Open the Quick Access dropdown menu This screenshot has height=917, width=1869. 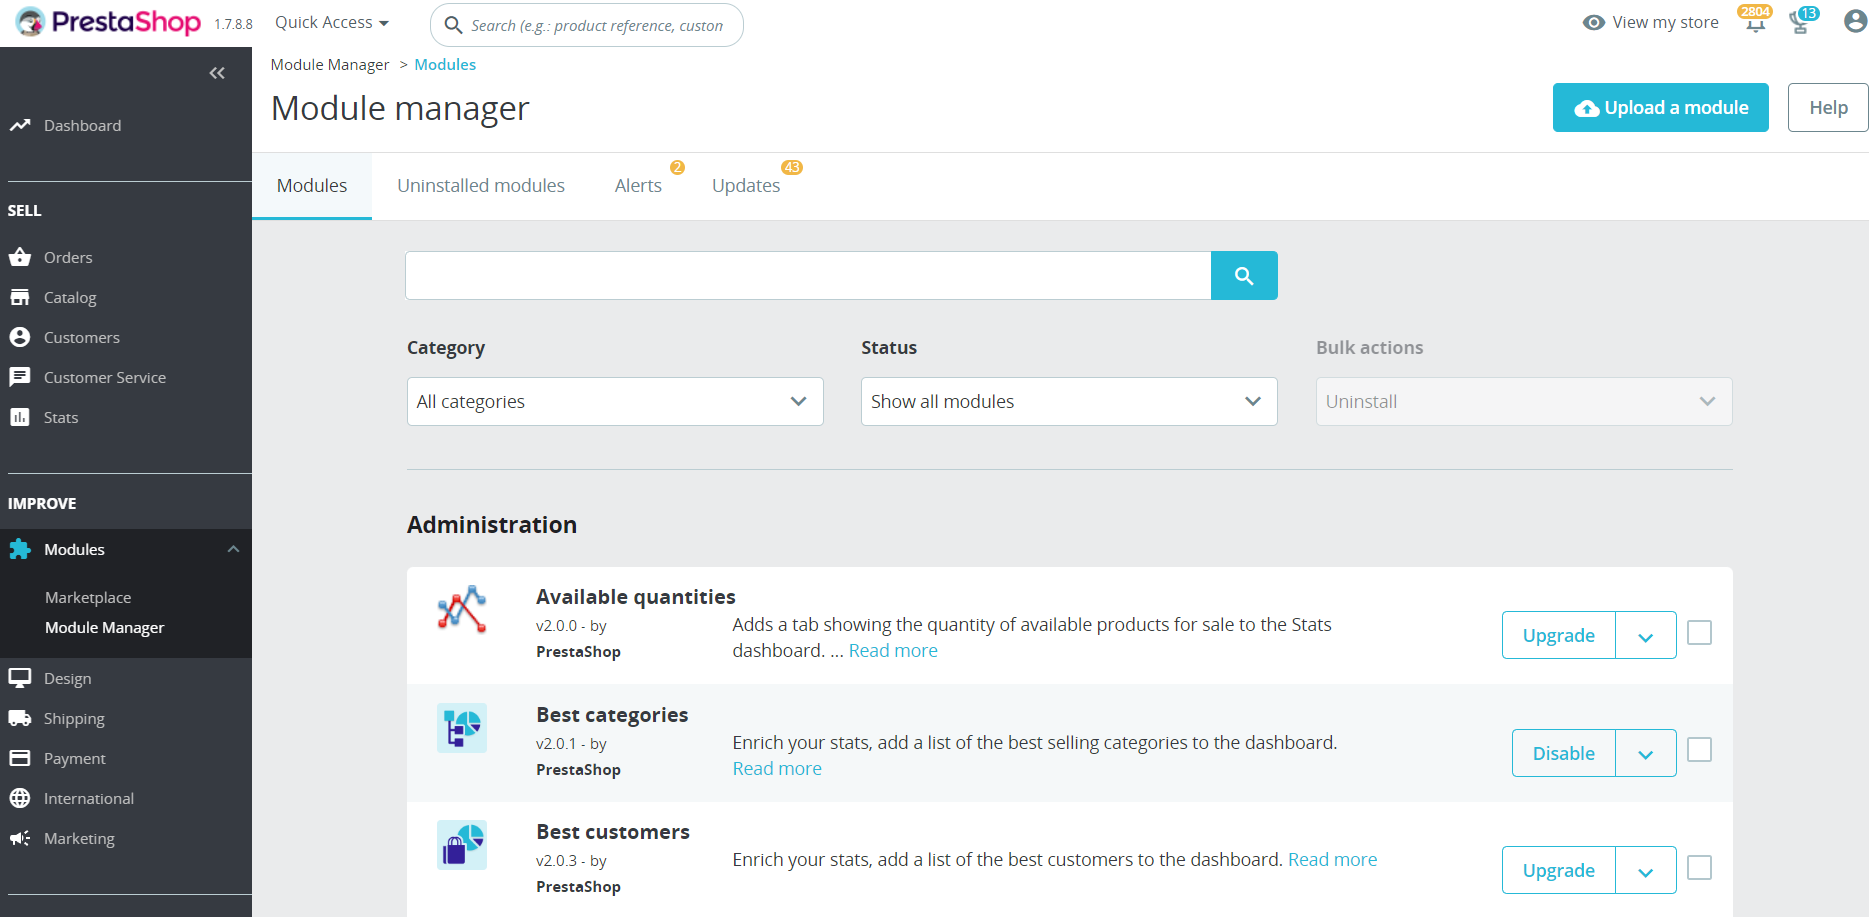(331, 23)
